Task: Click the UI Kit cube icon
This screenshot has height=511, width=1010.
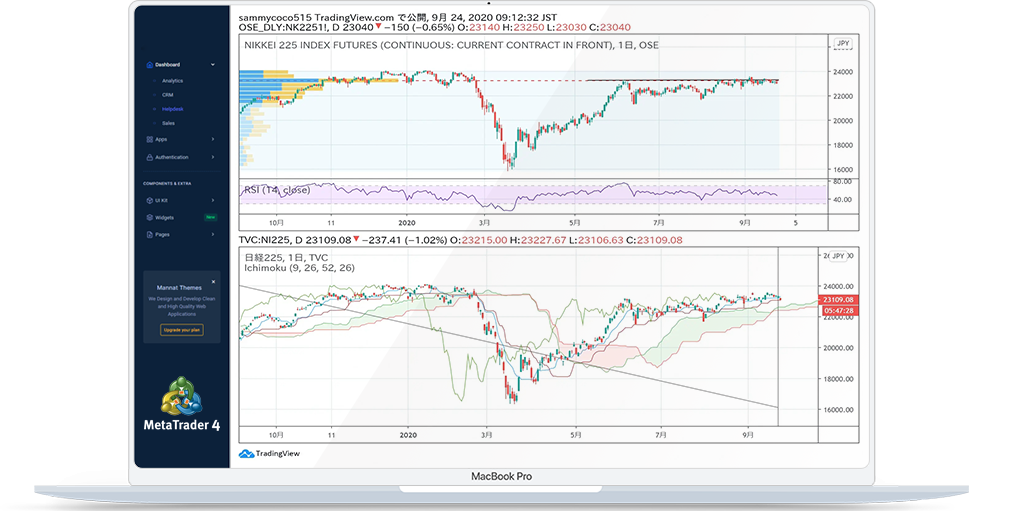Action: (x=149, y=200)
